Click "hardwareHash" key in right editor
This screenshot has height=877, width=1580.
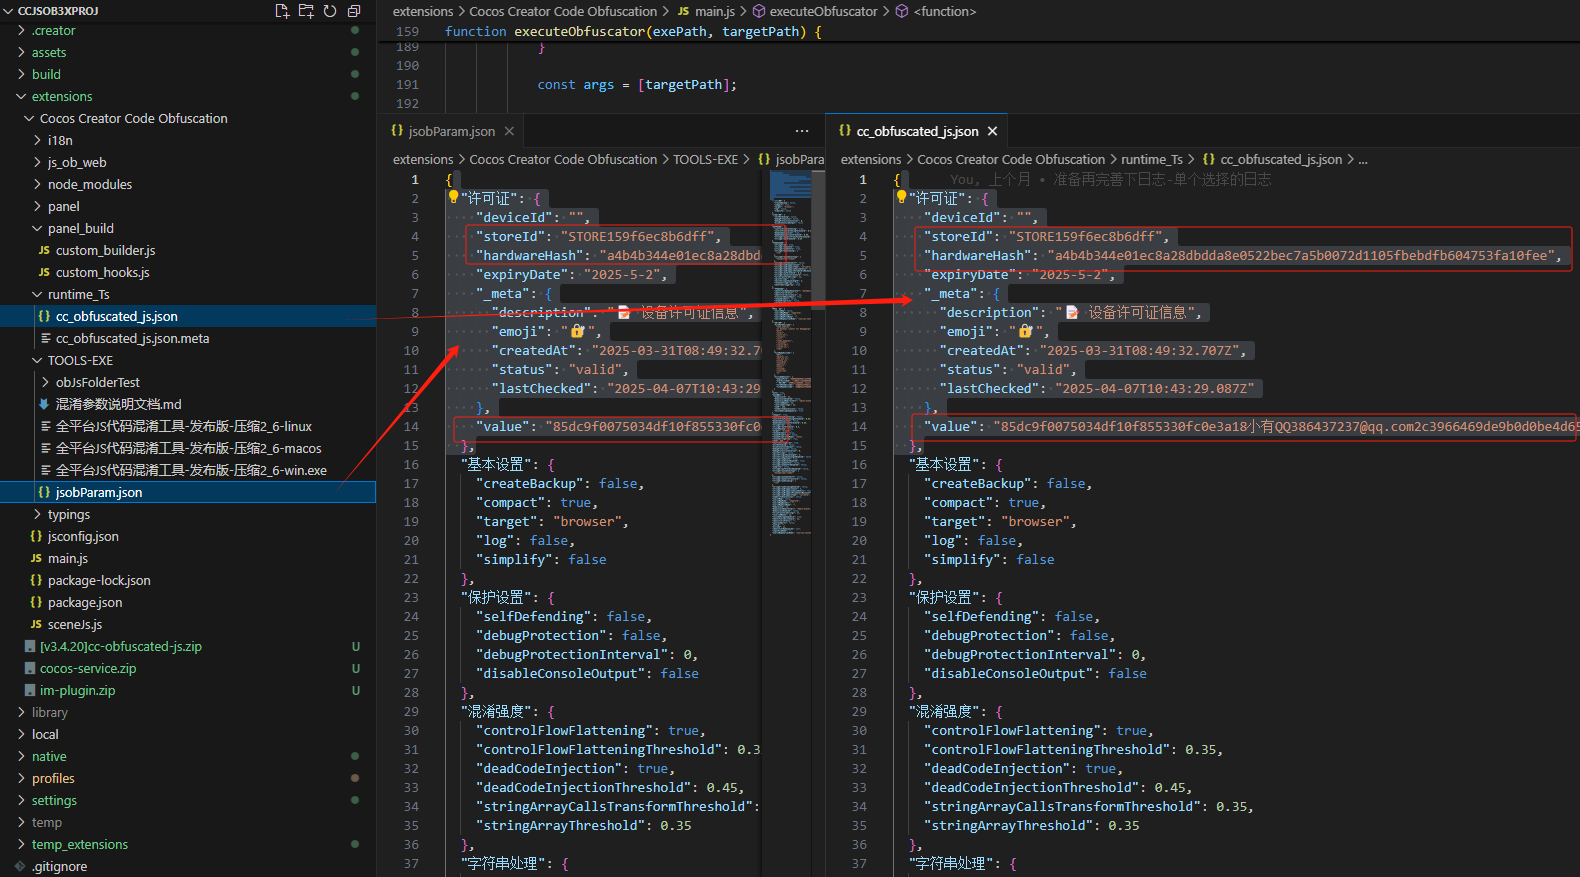[979, 255]
